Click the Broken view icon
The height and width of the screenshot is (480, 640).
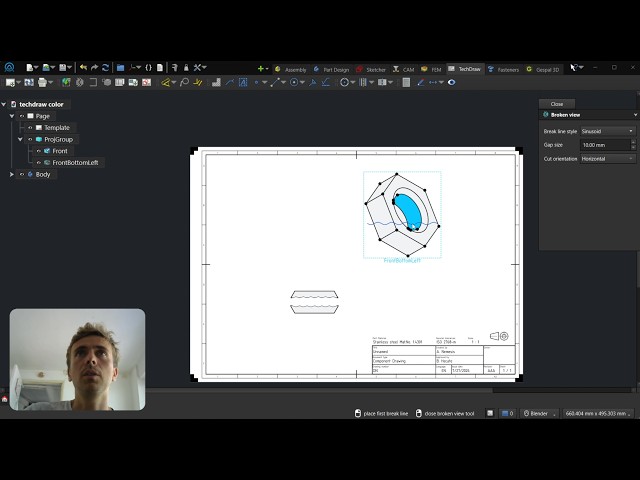point(80,82)
